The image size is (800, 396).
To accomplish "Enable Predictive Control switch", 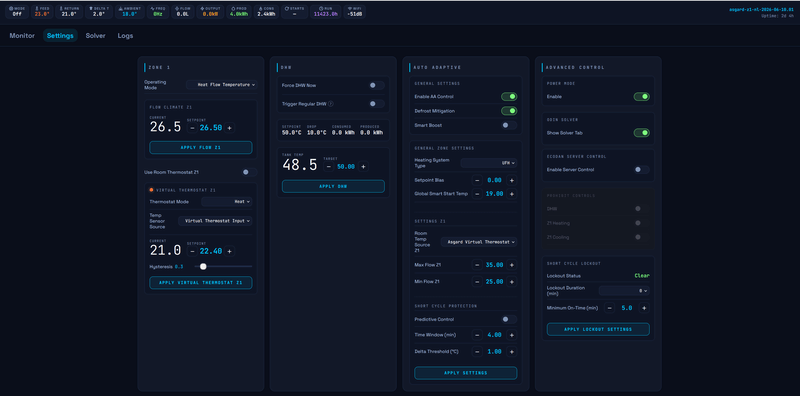I will point(509,319).
